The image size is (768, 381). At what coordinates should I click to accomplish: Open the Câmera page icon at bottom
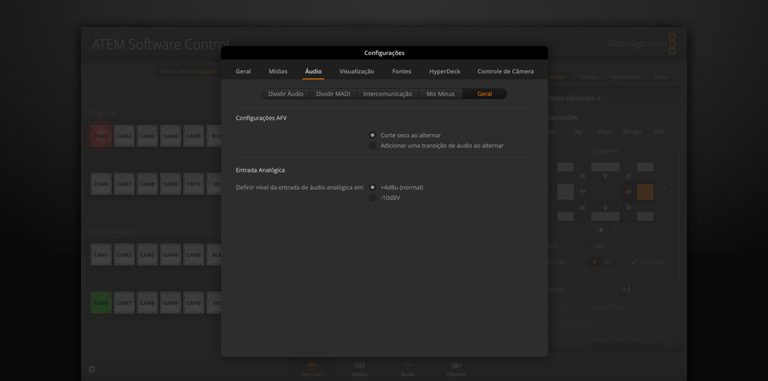pos(456,369)
